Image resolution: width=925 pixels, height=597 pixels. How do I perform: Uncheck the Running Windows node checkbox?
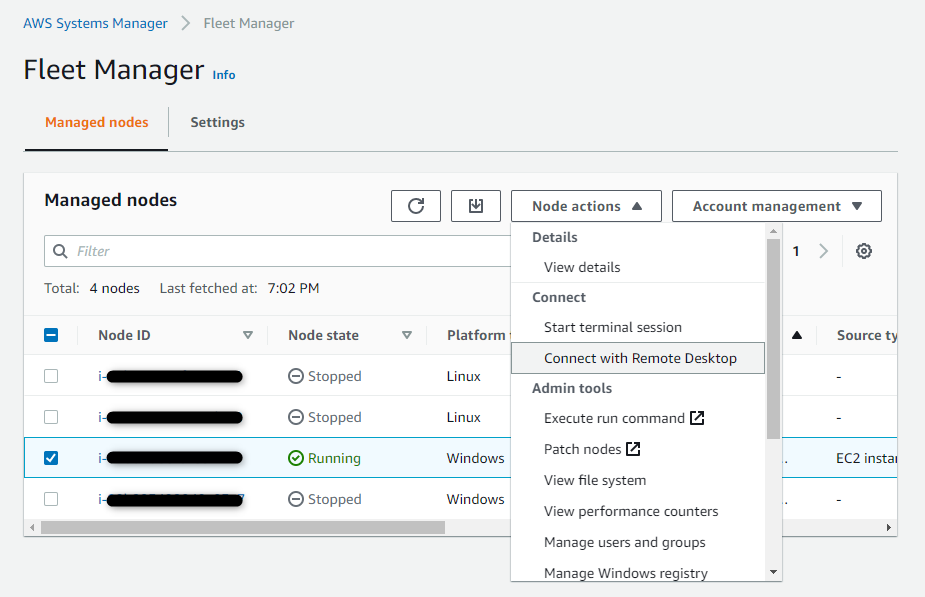pos(51,458)
